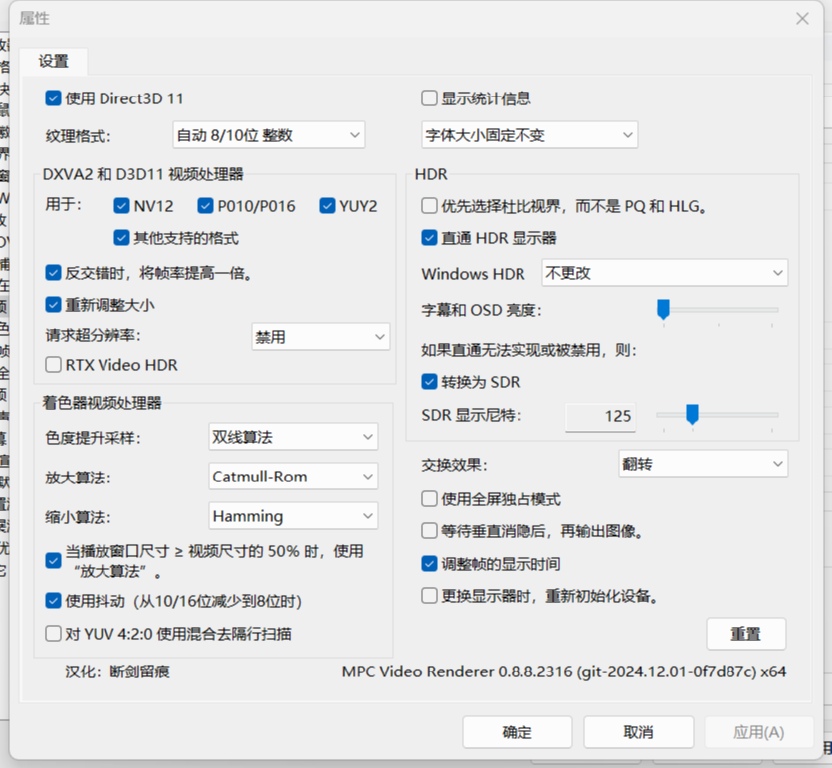Expand the 交换效果 dropdown
The height and width of the screenshot is (768, 832).
point(703,464)
